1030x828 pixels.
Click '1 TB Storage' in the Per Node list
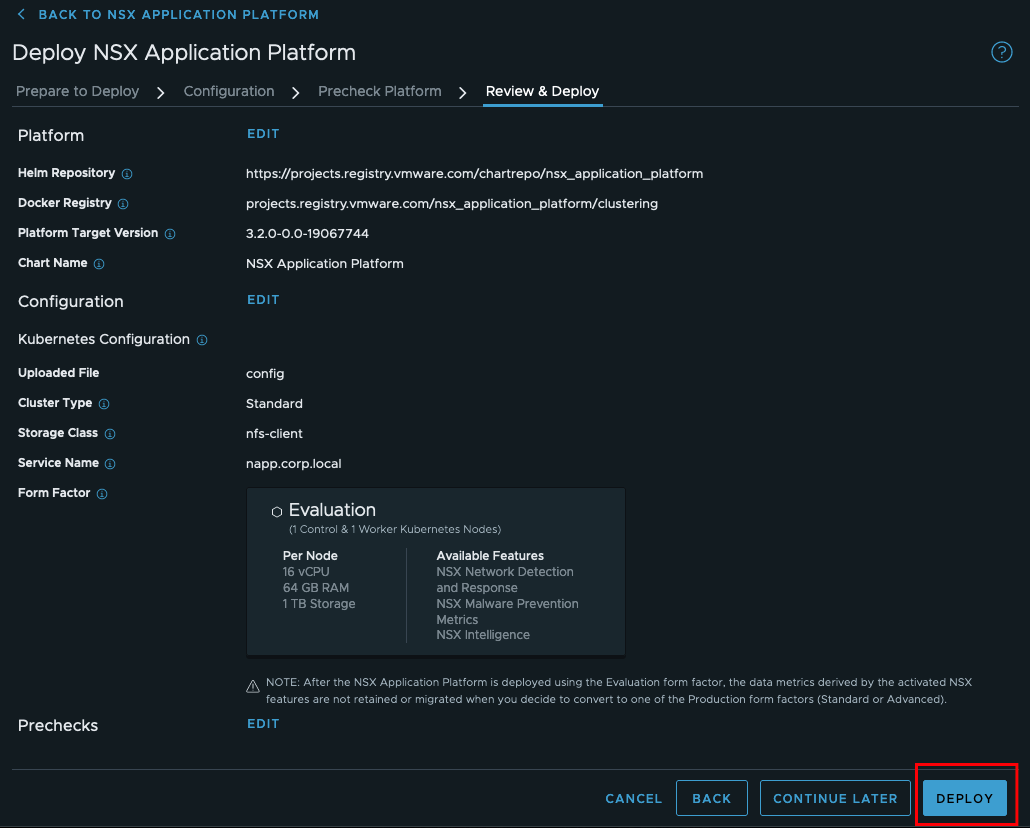click(x=319, y=603)
